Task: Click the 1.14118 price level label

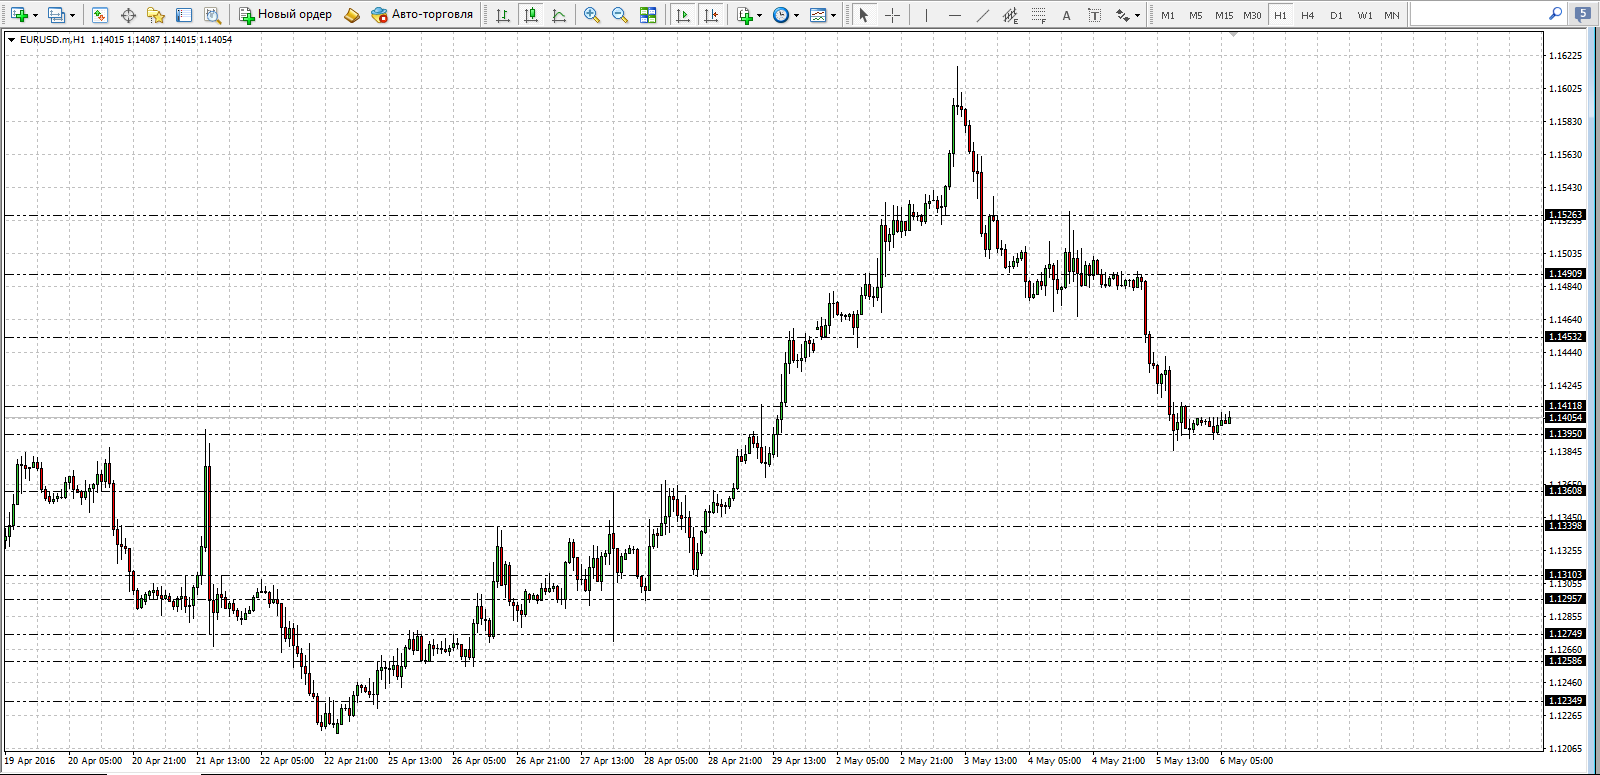Action: pyautogui.click(x=1566, y=406)
